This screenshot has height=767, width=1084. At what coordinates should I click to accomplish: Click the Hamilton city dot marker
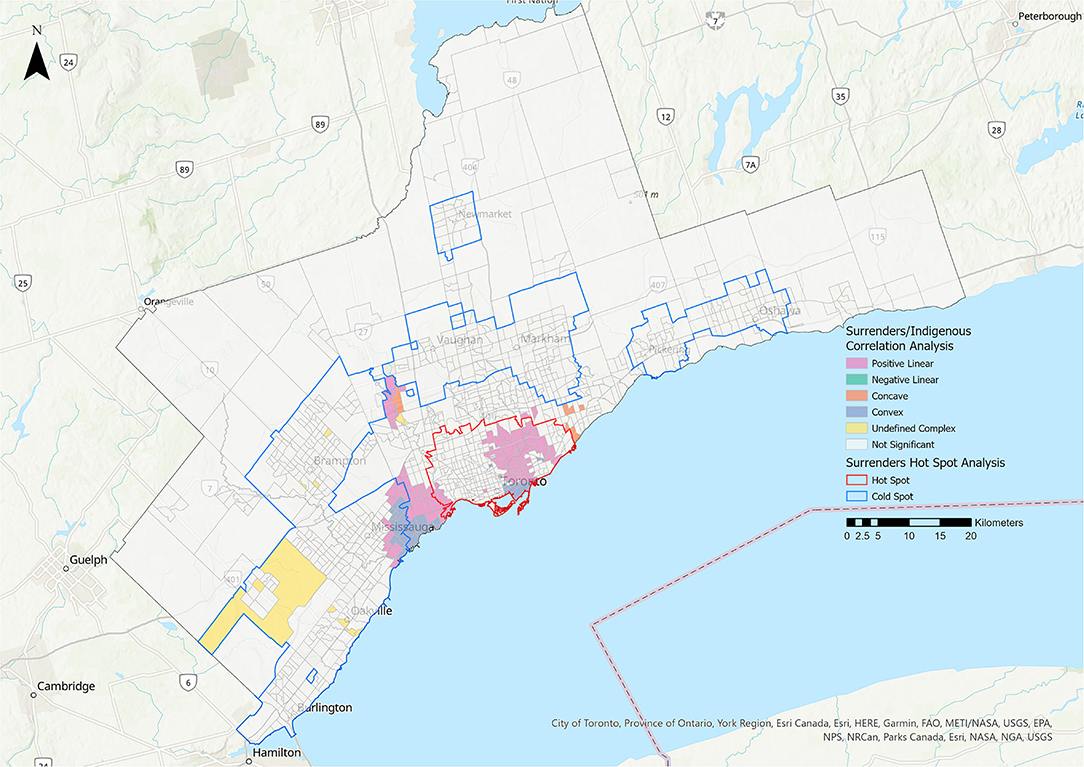click(249, 761)
